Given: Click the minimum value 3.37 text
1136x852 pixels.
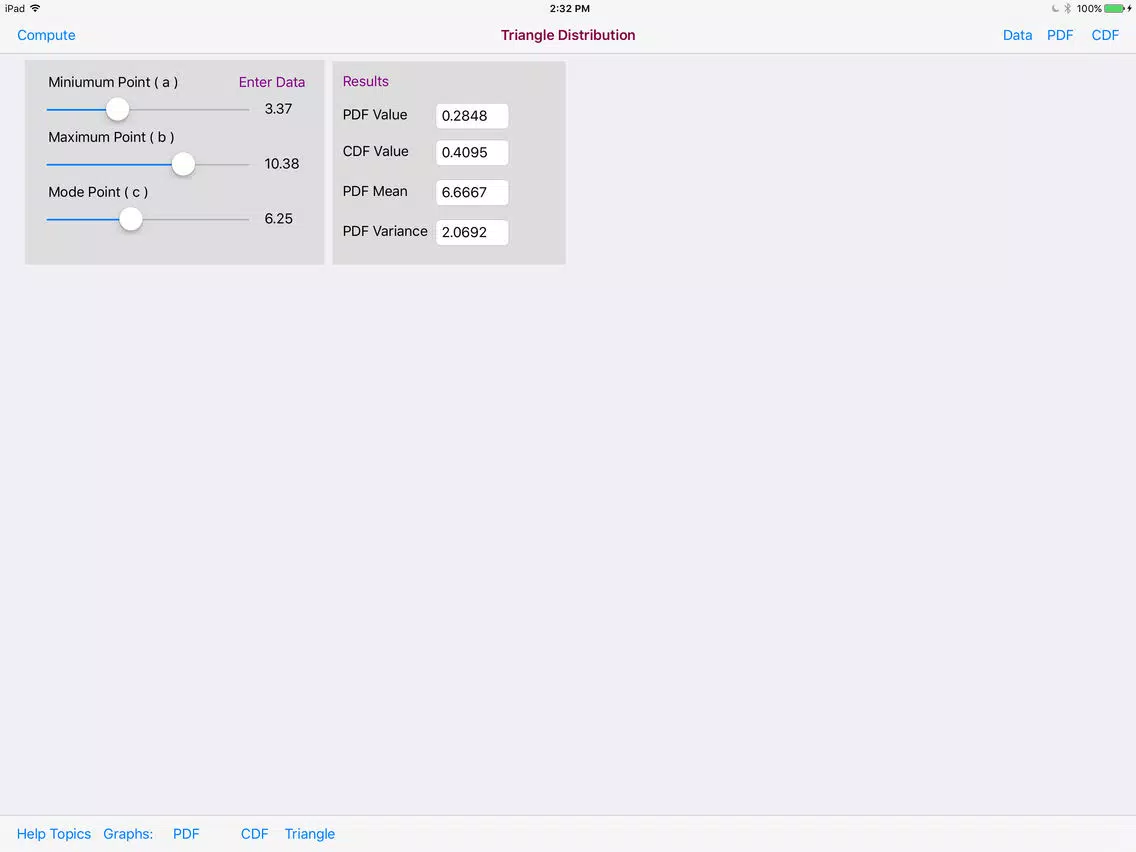Looking at the screenshot, I should tap(278, 109).
